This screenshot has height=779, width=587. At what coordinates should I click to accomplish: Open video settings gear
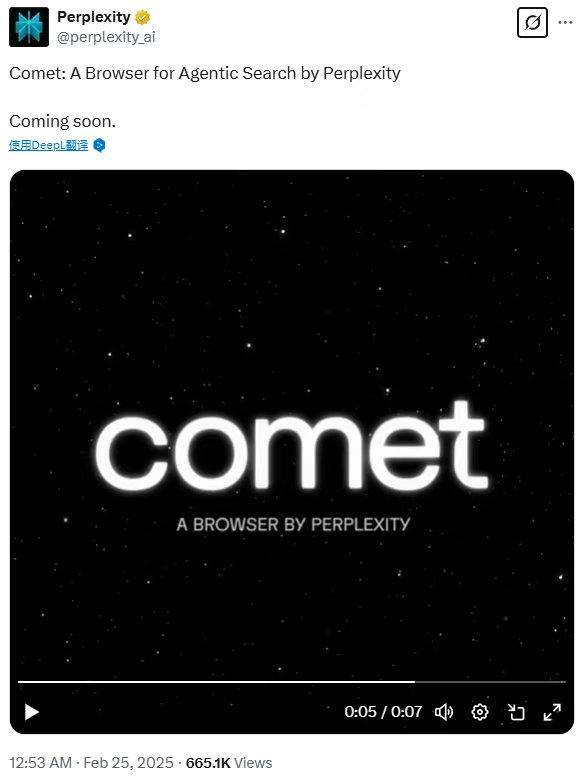click(x=480, y=712)
